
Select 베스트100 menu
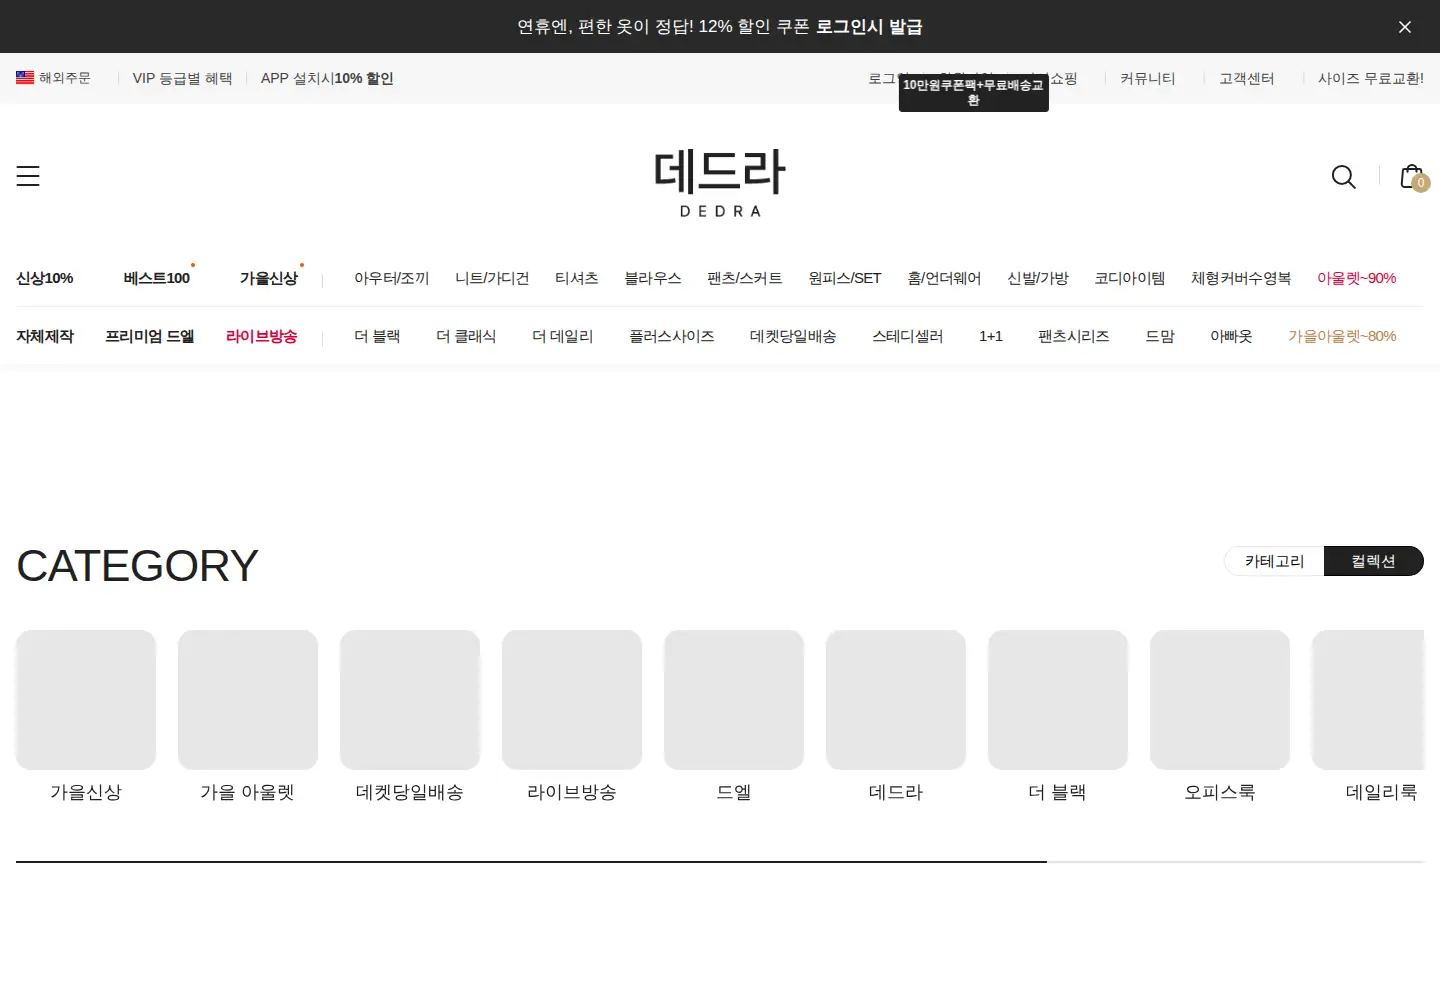(156, 278)
